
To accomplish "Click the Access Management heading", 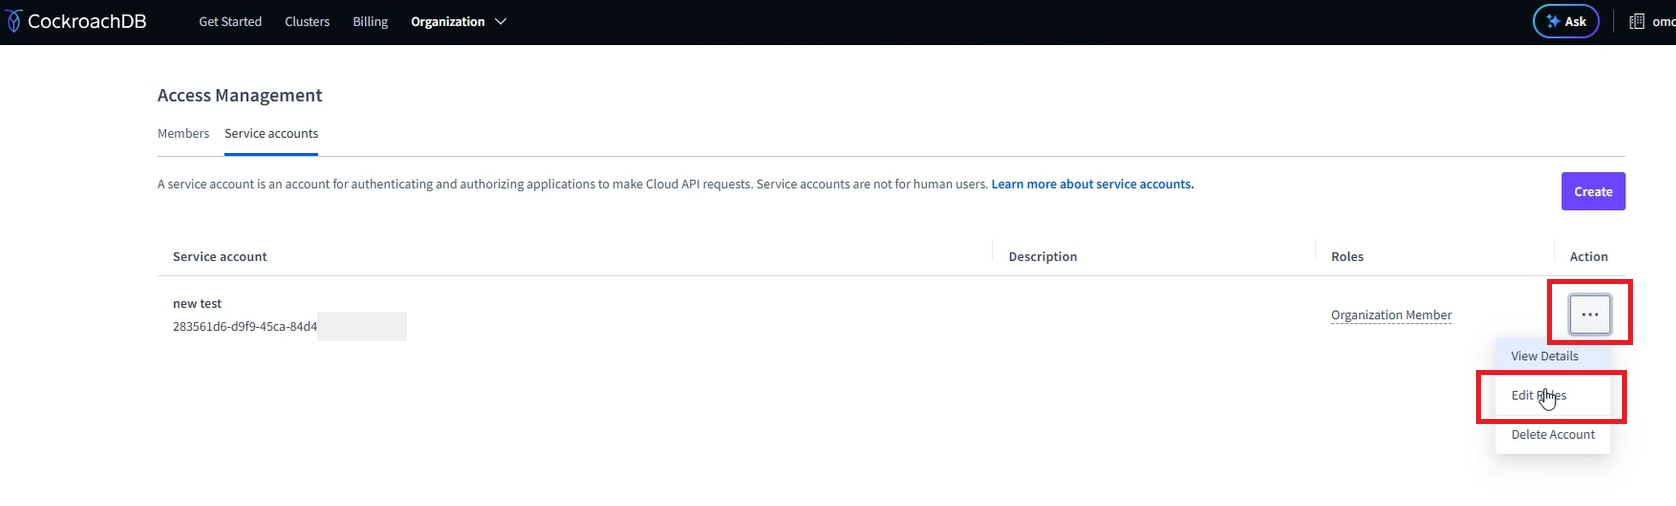I will pyautogui.click(x=240, y=95).
